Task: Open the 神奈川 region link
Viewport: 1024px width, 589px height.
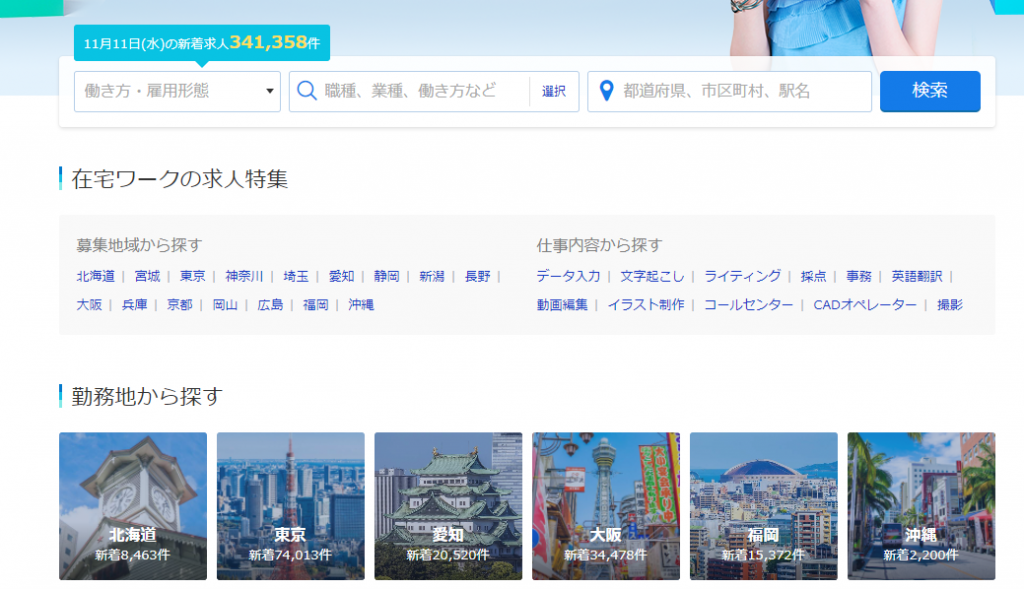Action: (244, 276)
